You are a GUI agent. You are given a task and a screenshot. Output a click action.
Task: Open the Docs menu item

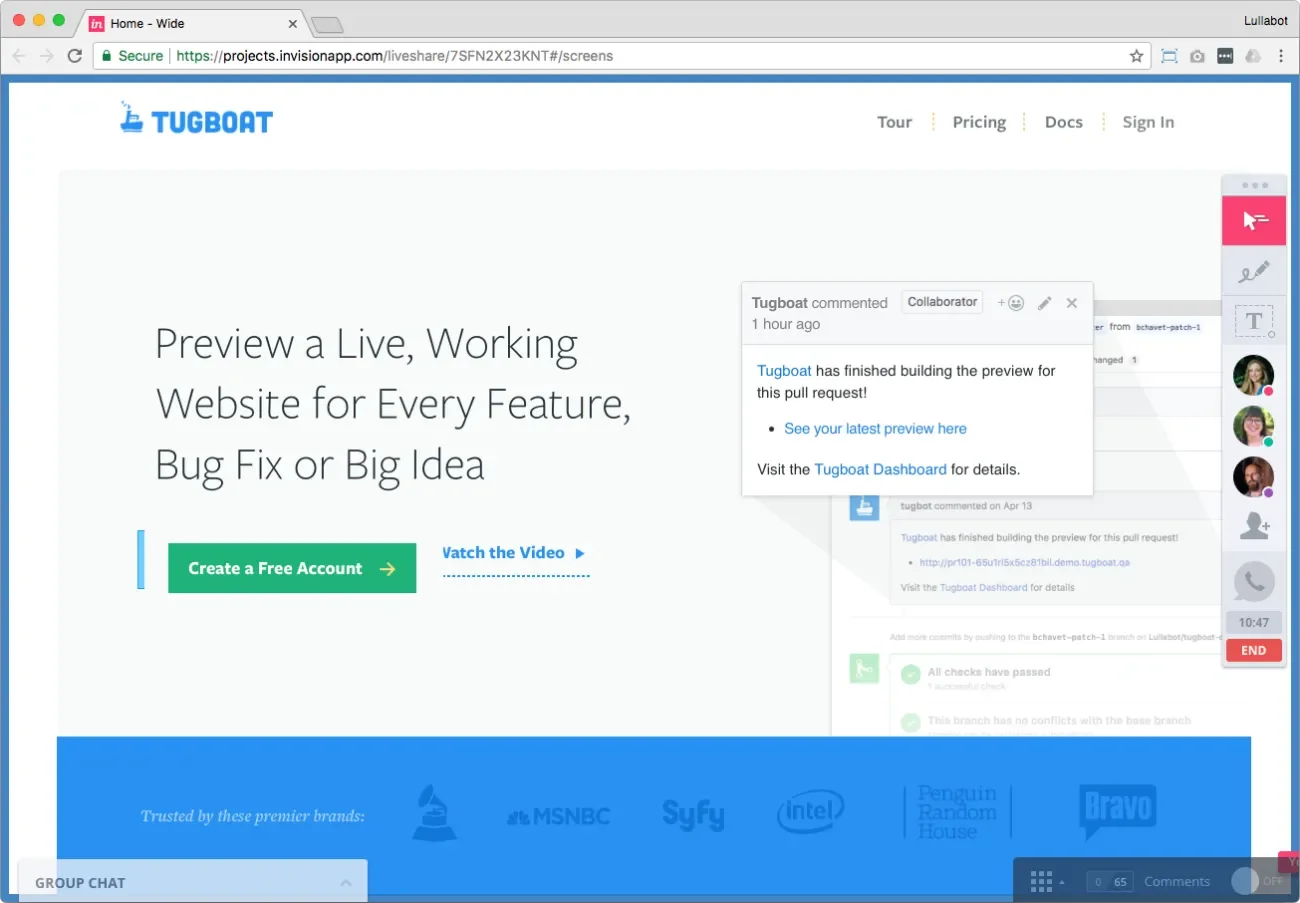tap(1063, 122)
